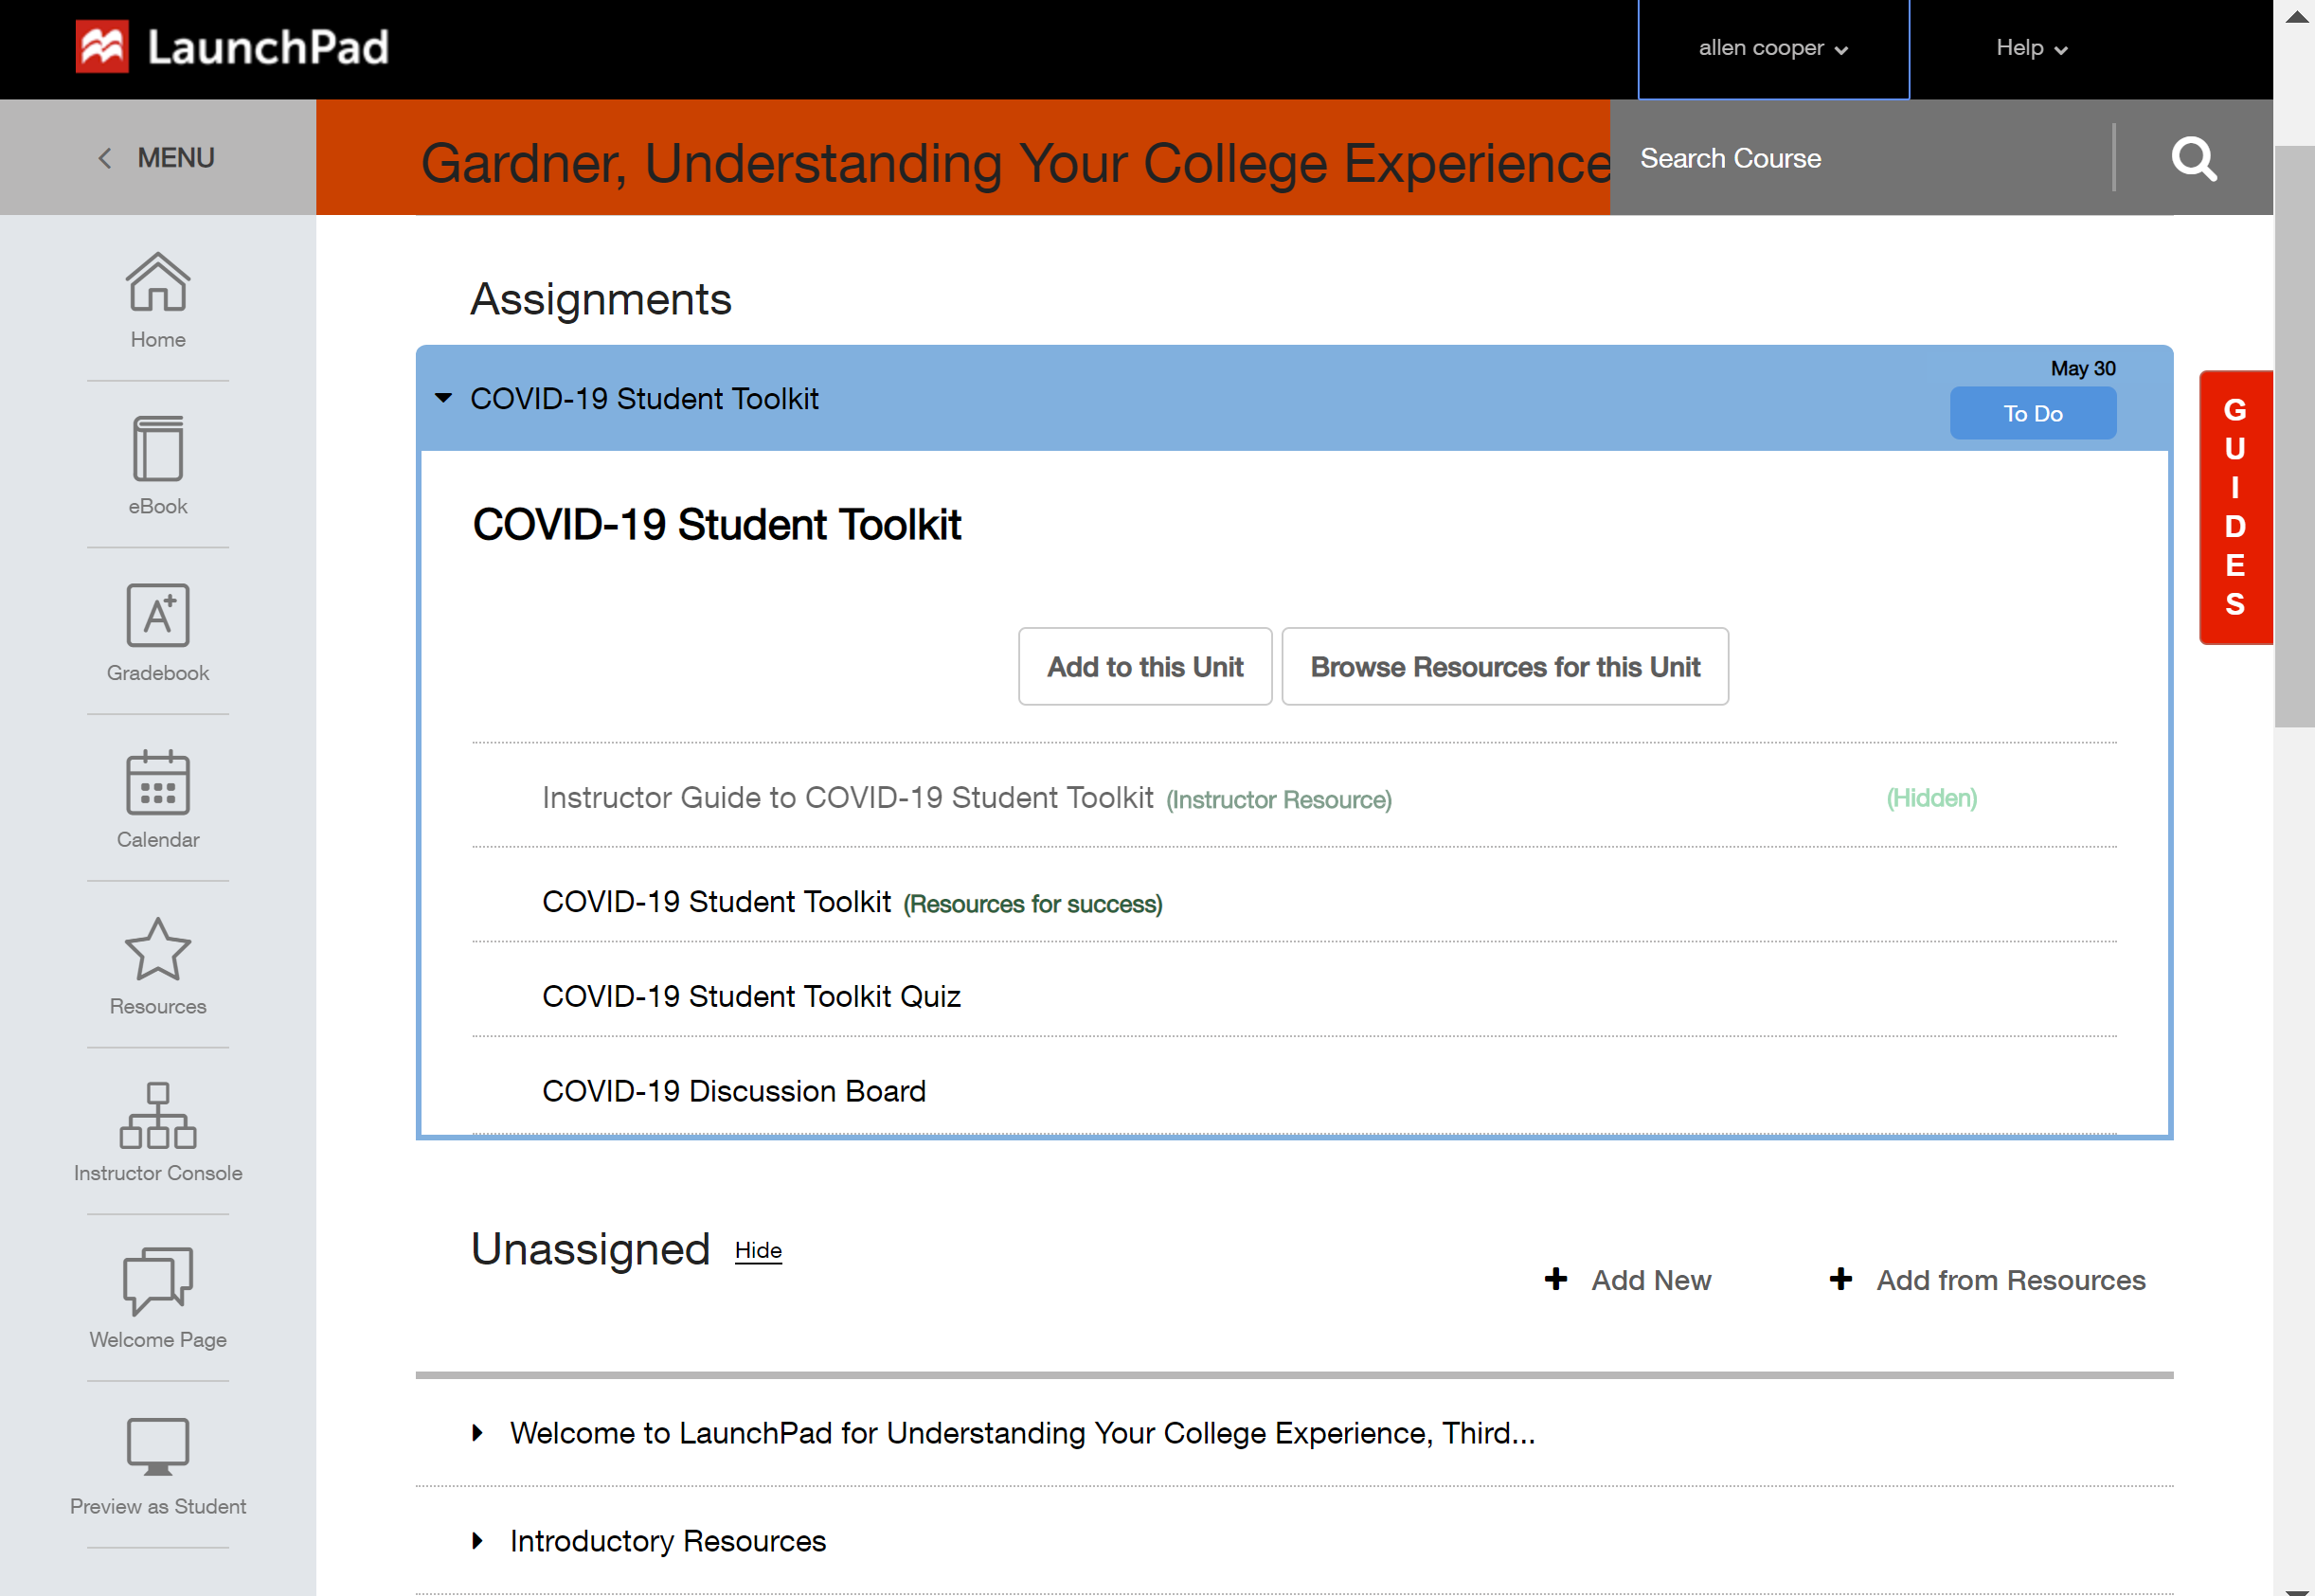The height and width of the screenshot is (1596, 2315).
Task: Click the Gardner course title in header
Action: 1015,163
